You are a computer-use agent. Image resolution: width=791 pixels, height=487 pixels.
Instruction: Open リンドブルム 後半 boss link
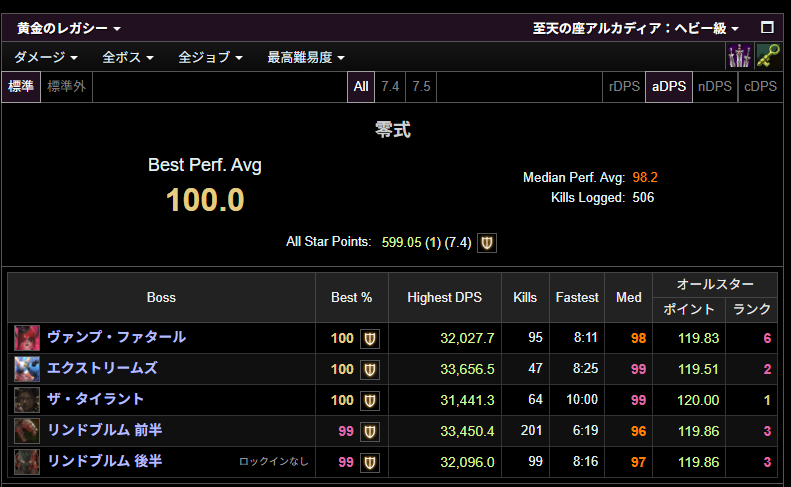[x=104, y=461]
